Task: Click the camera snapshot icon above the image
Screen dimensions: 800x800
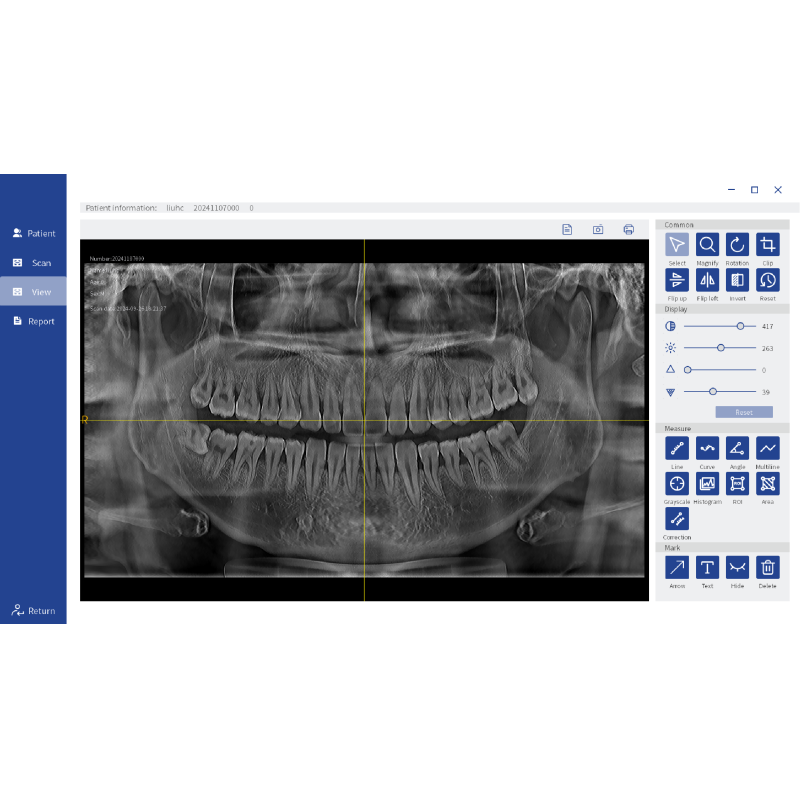Action: point(598,230)
